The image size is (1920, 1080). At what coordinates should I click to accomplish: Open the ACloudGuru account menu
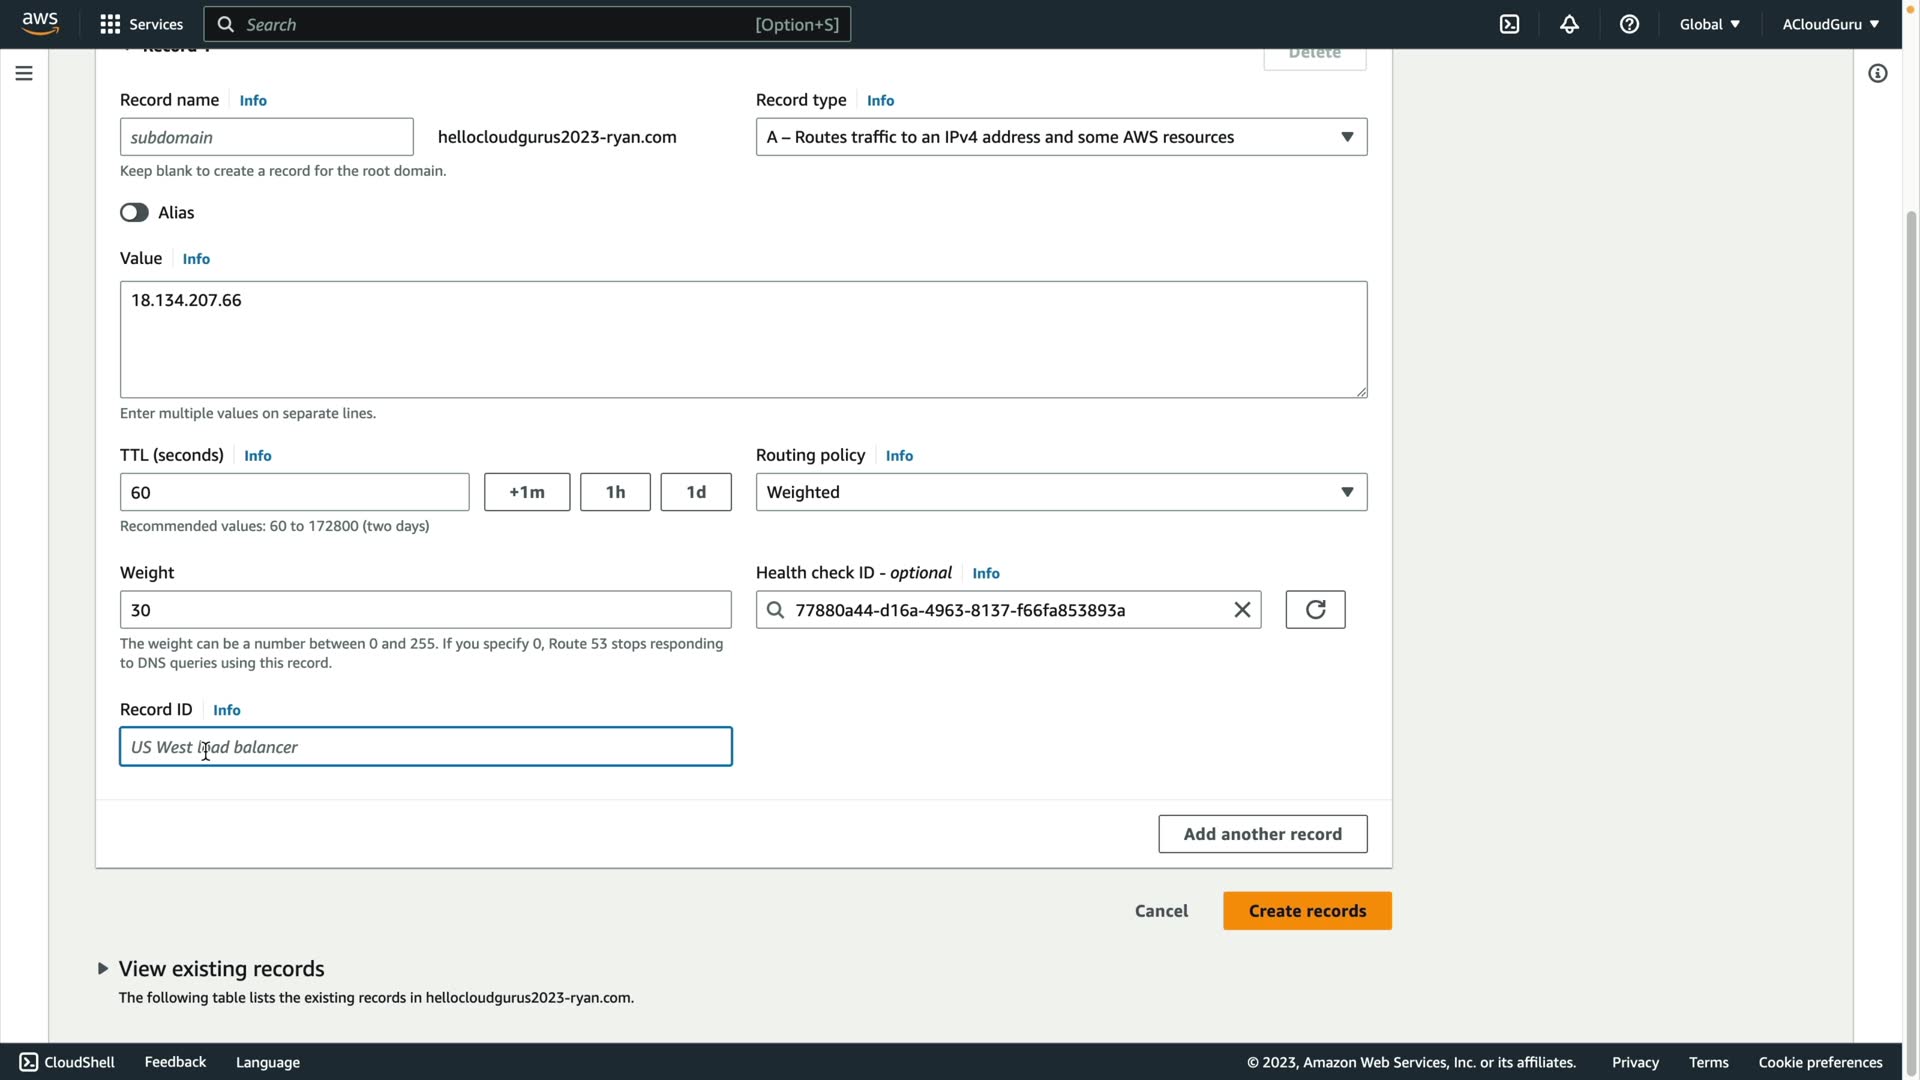coord(1829,24)
